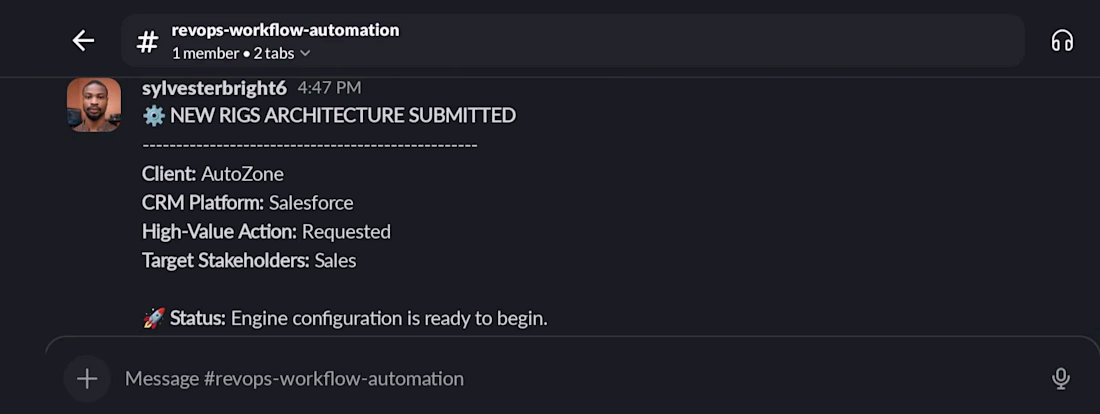Screen dimensions: 1100x414
Task: Click the rocket emoji beside Status
Action: click(154, 318)
